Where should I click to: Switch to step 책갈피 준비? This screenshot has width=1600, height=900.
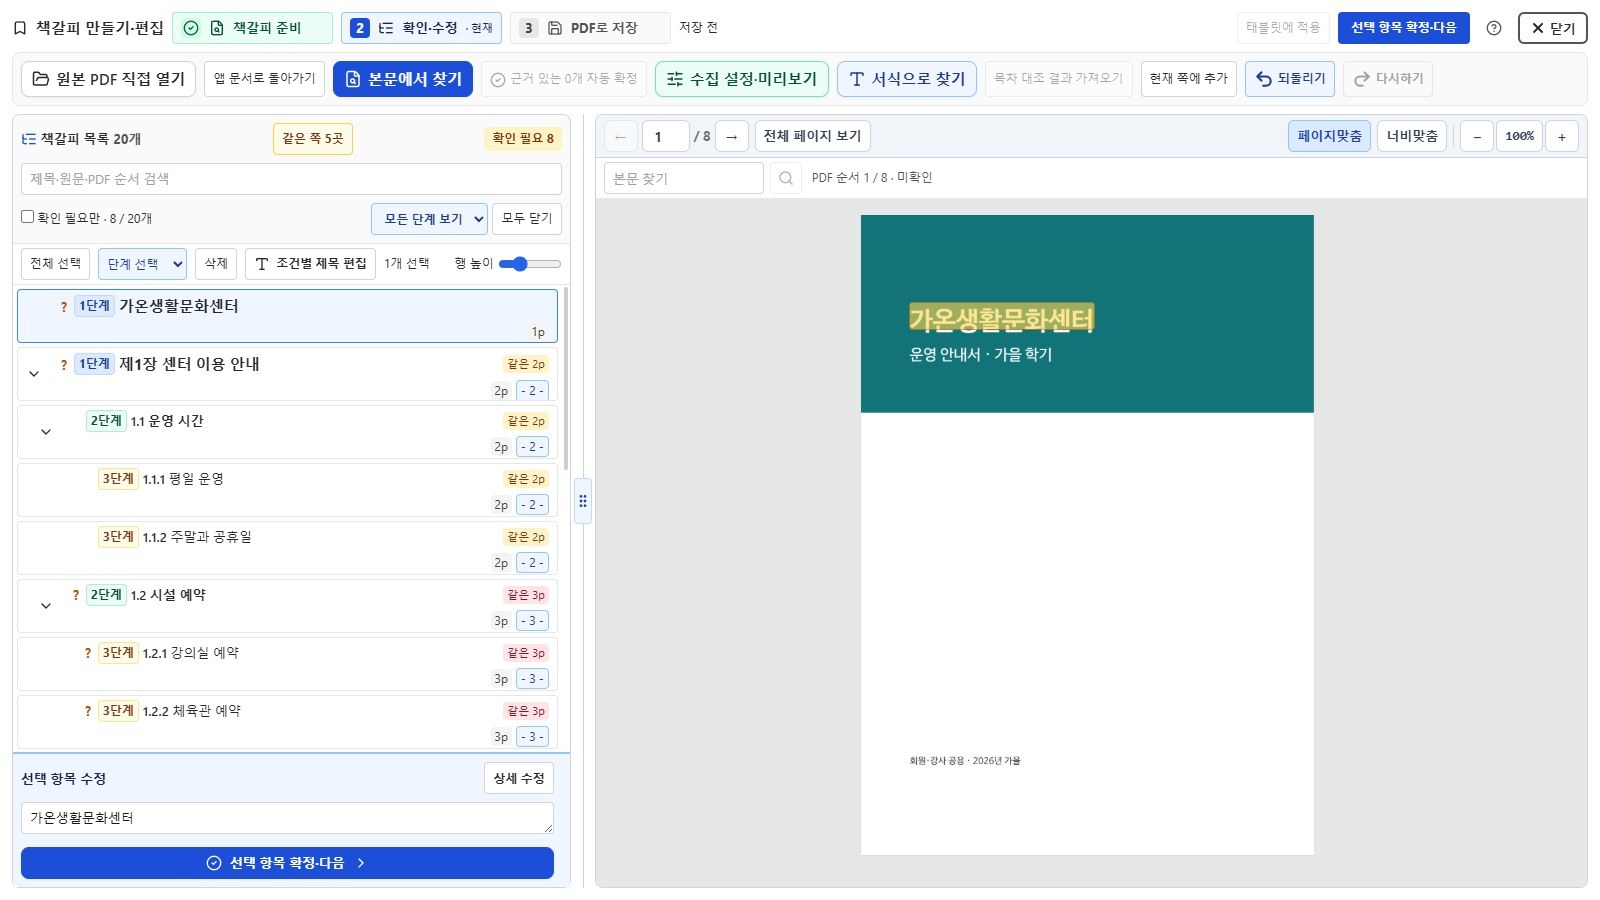click(253, 28)
